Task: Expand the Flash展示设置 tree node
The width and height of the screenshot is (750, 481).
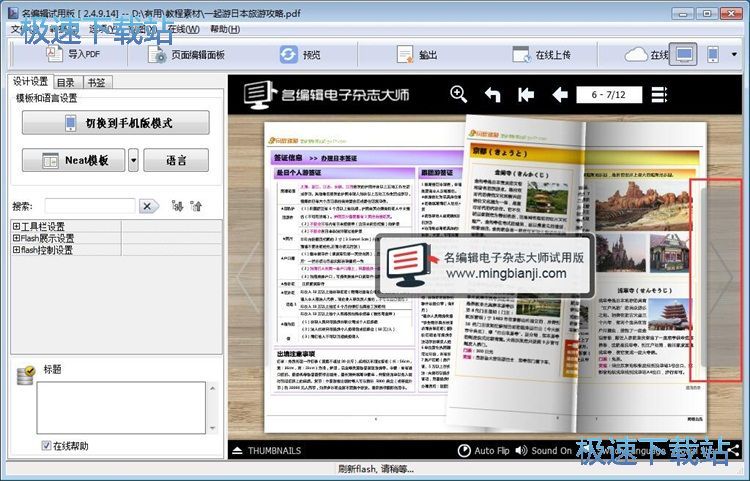Action: 16,239
